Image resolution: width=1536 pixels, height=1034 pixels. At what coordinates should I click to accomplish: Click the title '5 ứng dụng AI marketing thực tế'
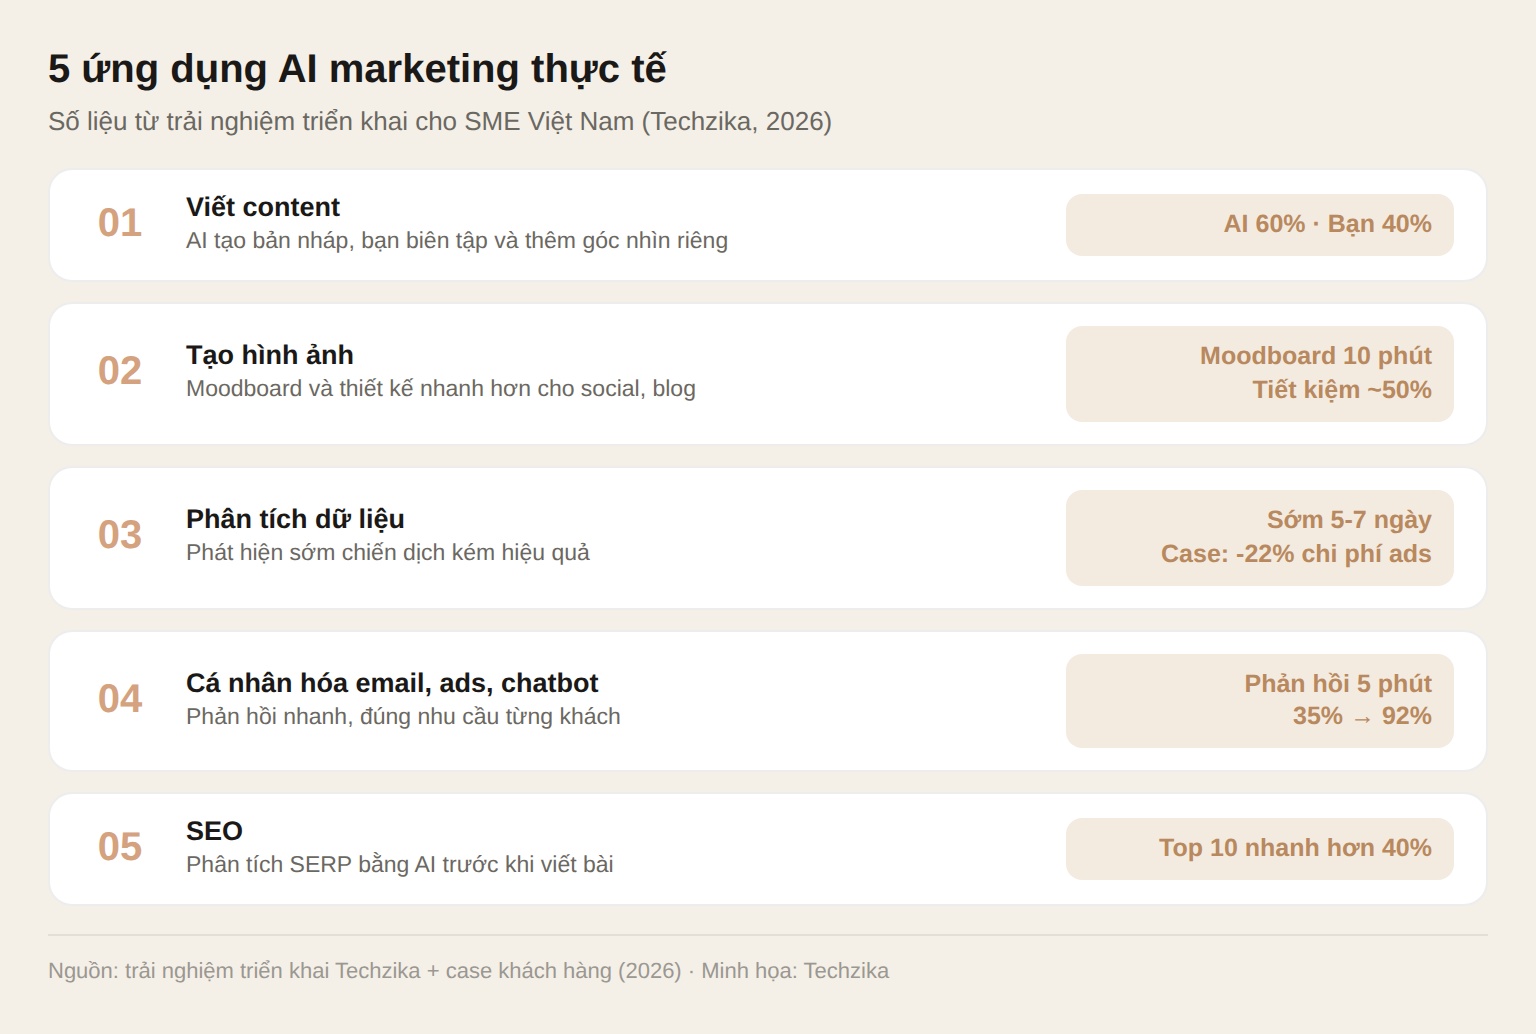357,69
